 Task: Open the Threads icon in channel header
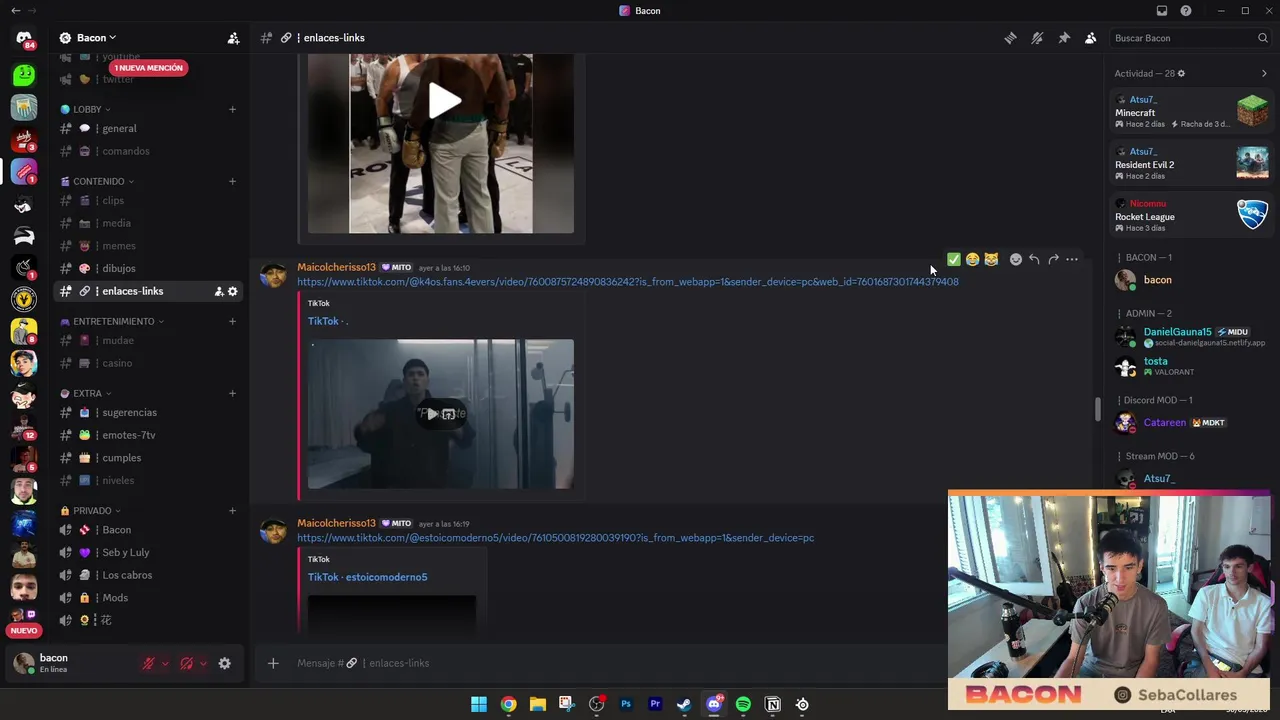pos(1010,38)
